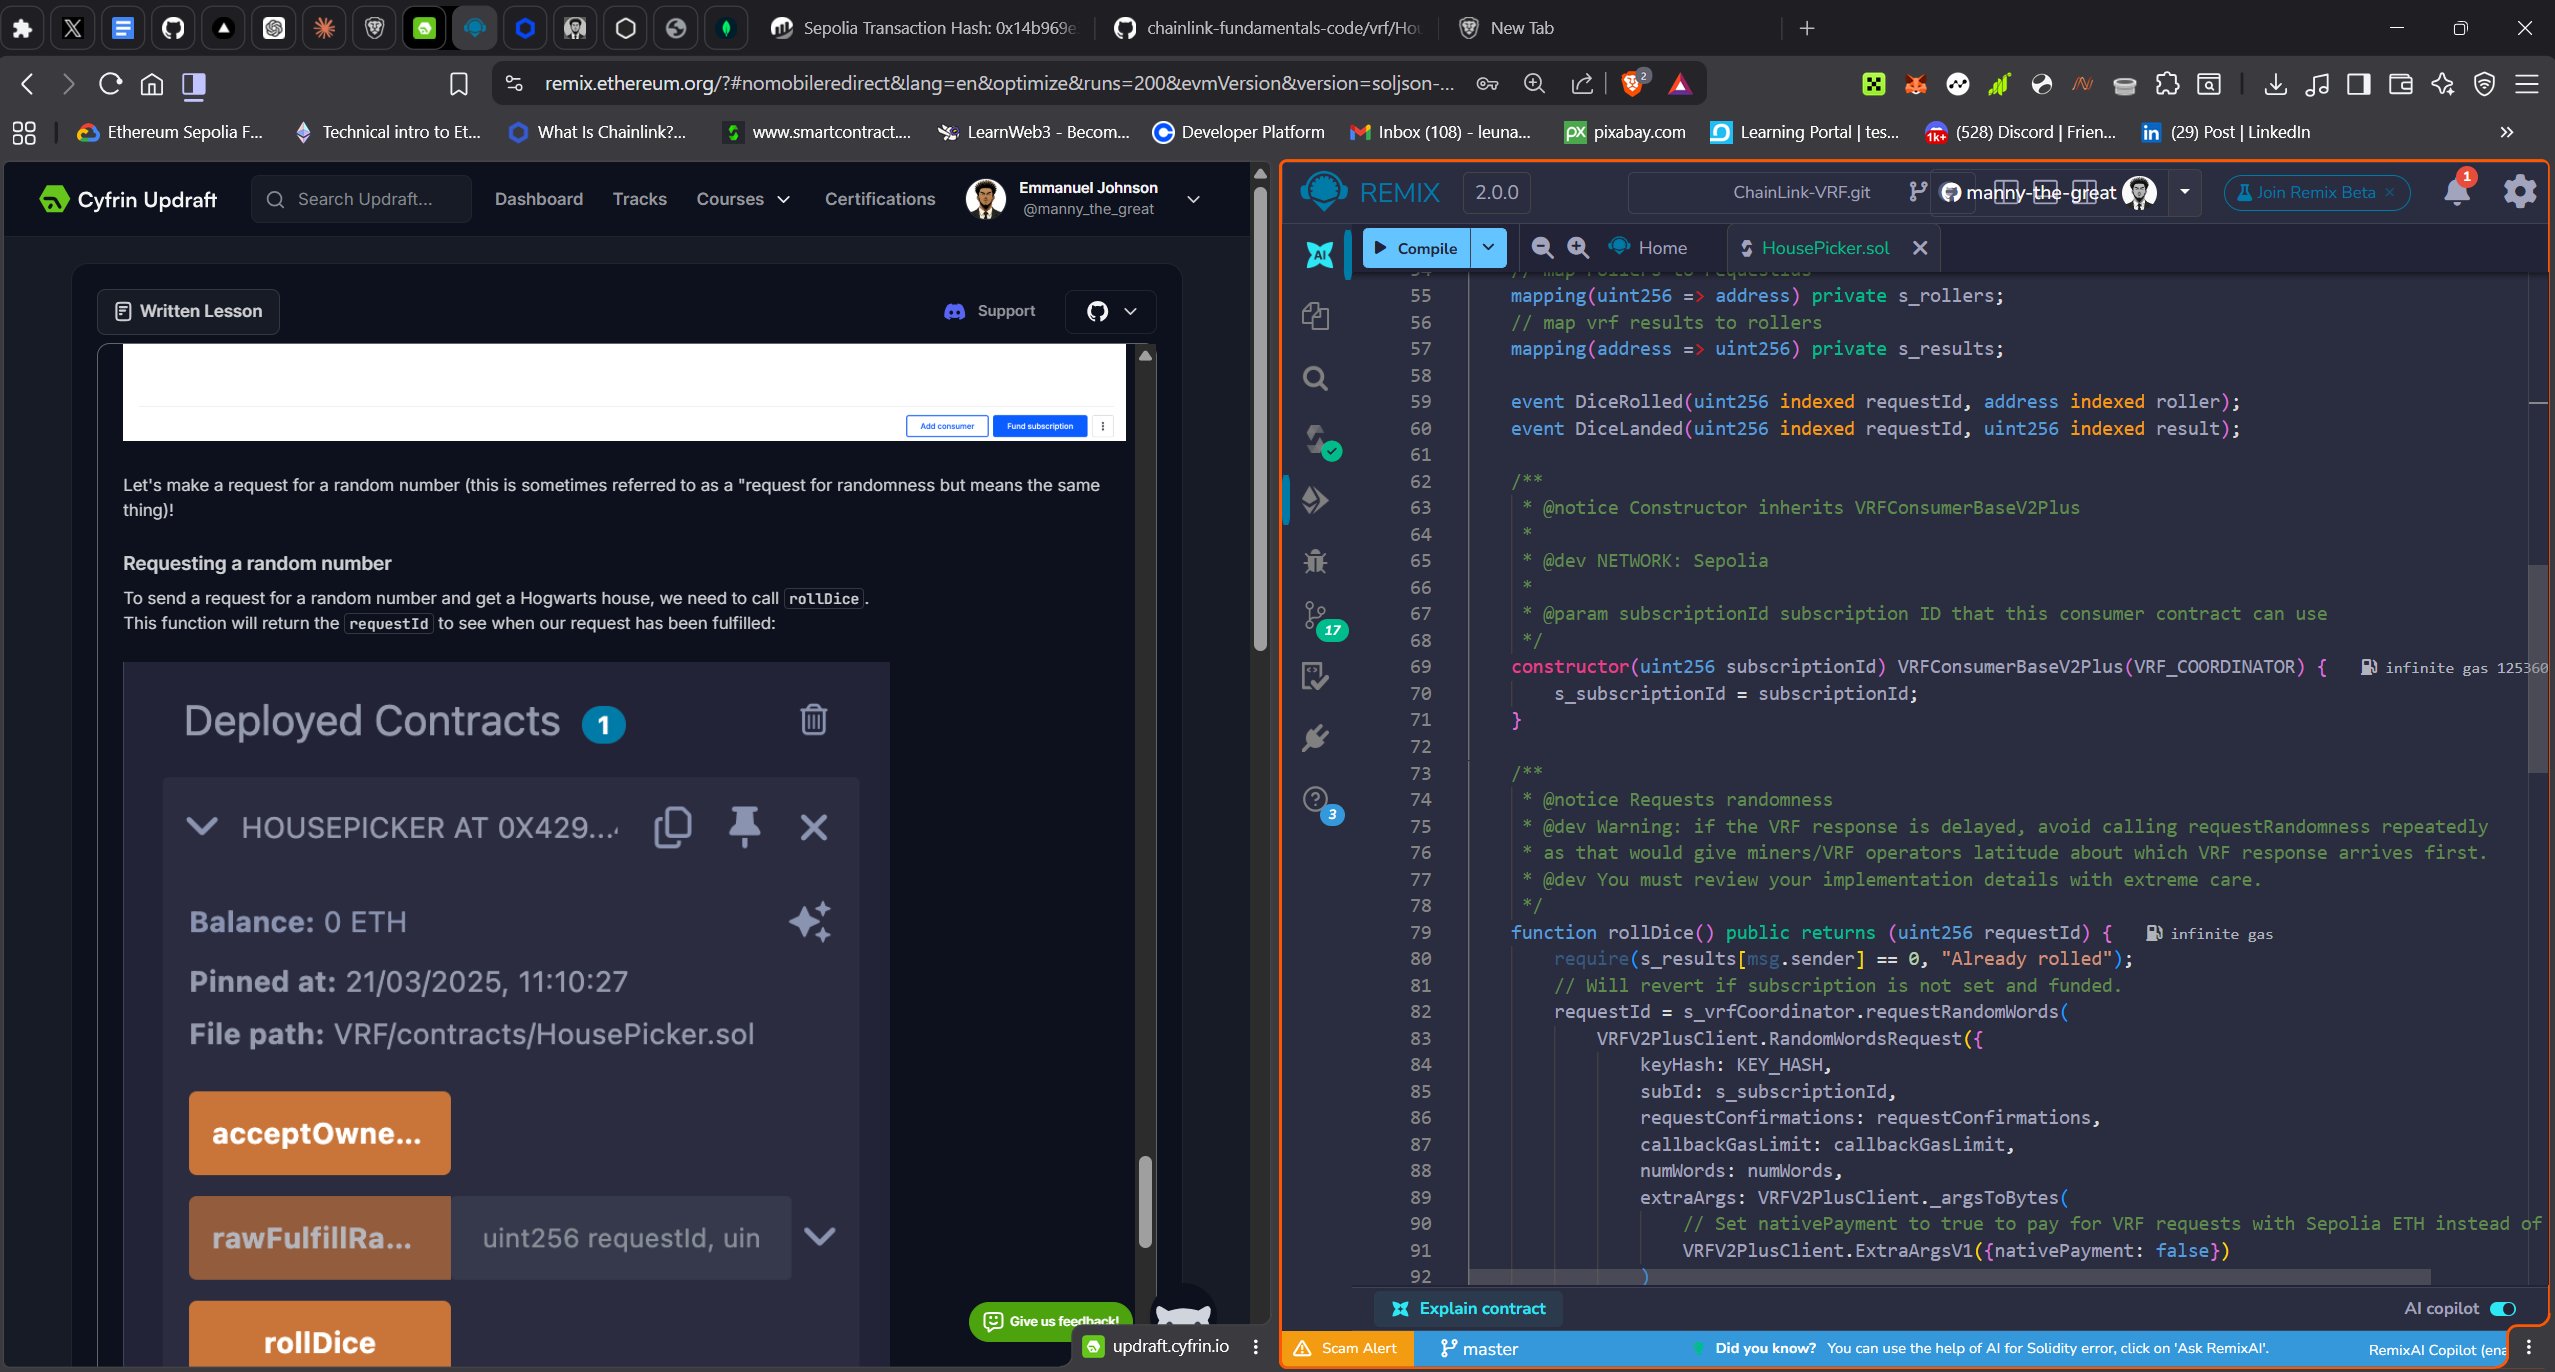Viewport: 2555px width, 1372px height.
Task: Click the Remix plugin manager plug icon
Action: (x=1315, y=738)
